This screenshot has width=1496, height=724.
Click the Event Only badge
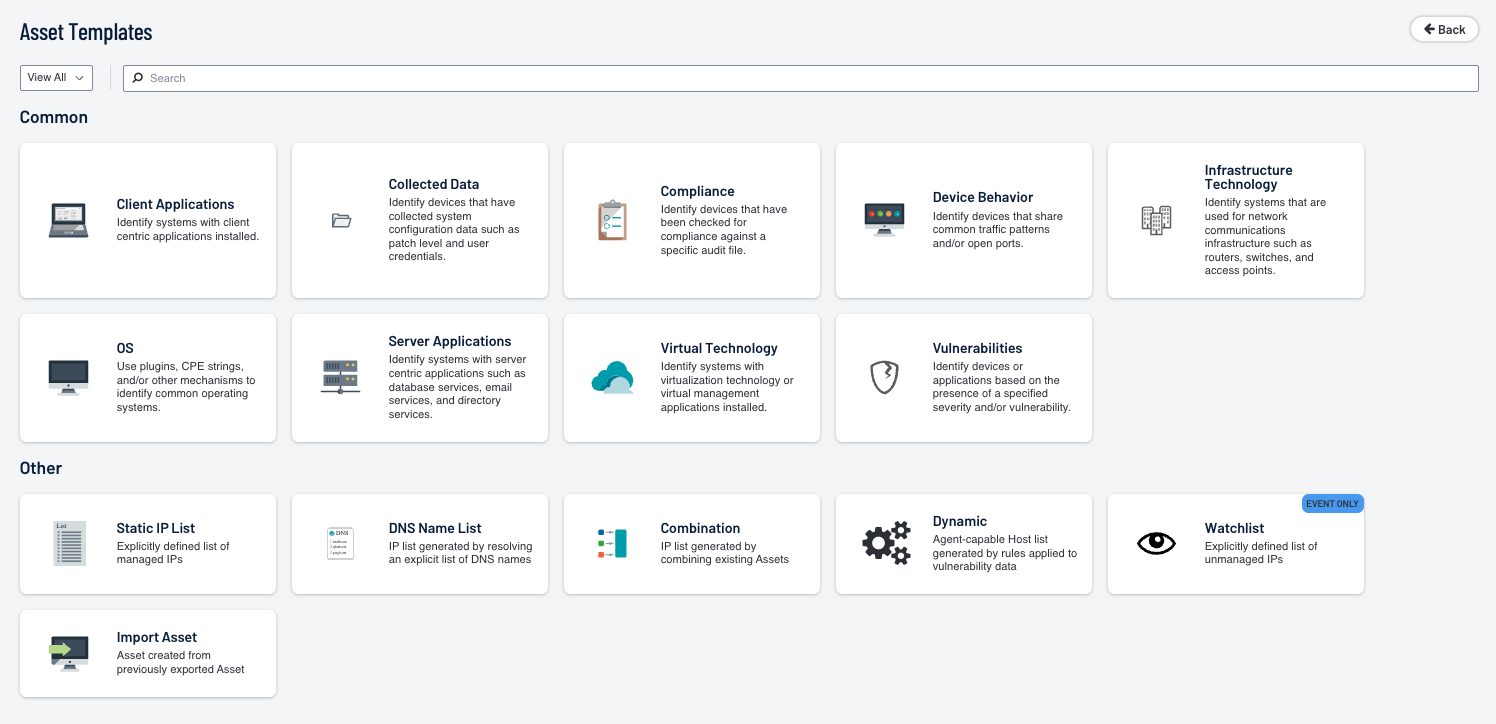coord(1332,503)
